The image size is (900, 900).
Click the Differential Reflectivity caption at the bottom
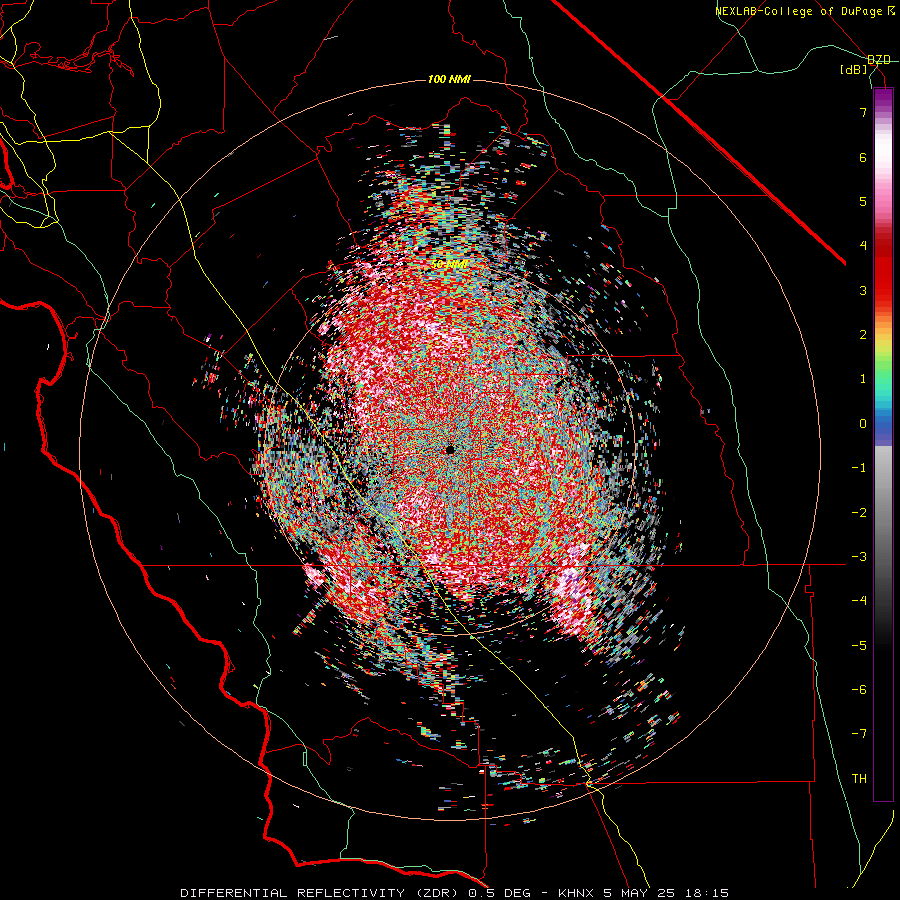454,893
